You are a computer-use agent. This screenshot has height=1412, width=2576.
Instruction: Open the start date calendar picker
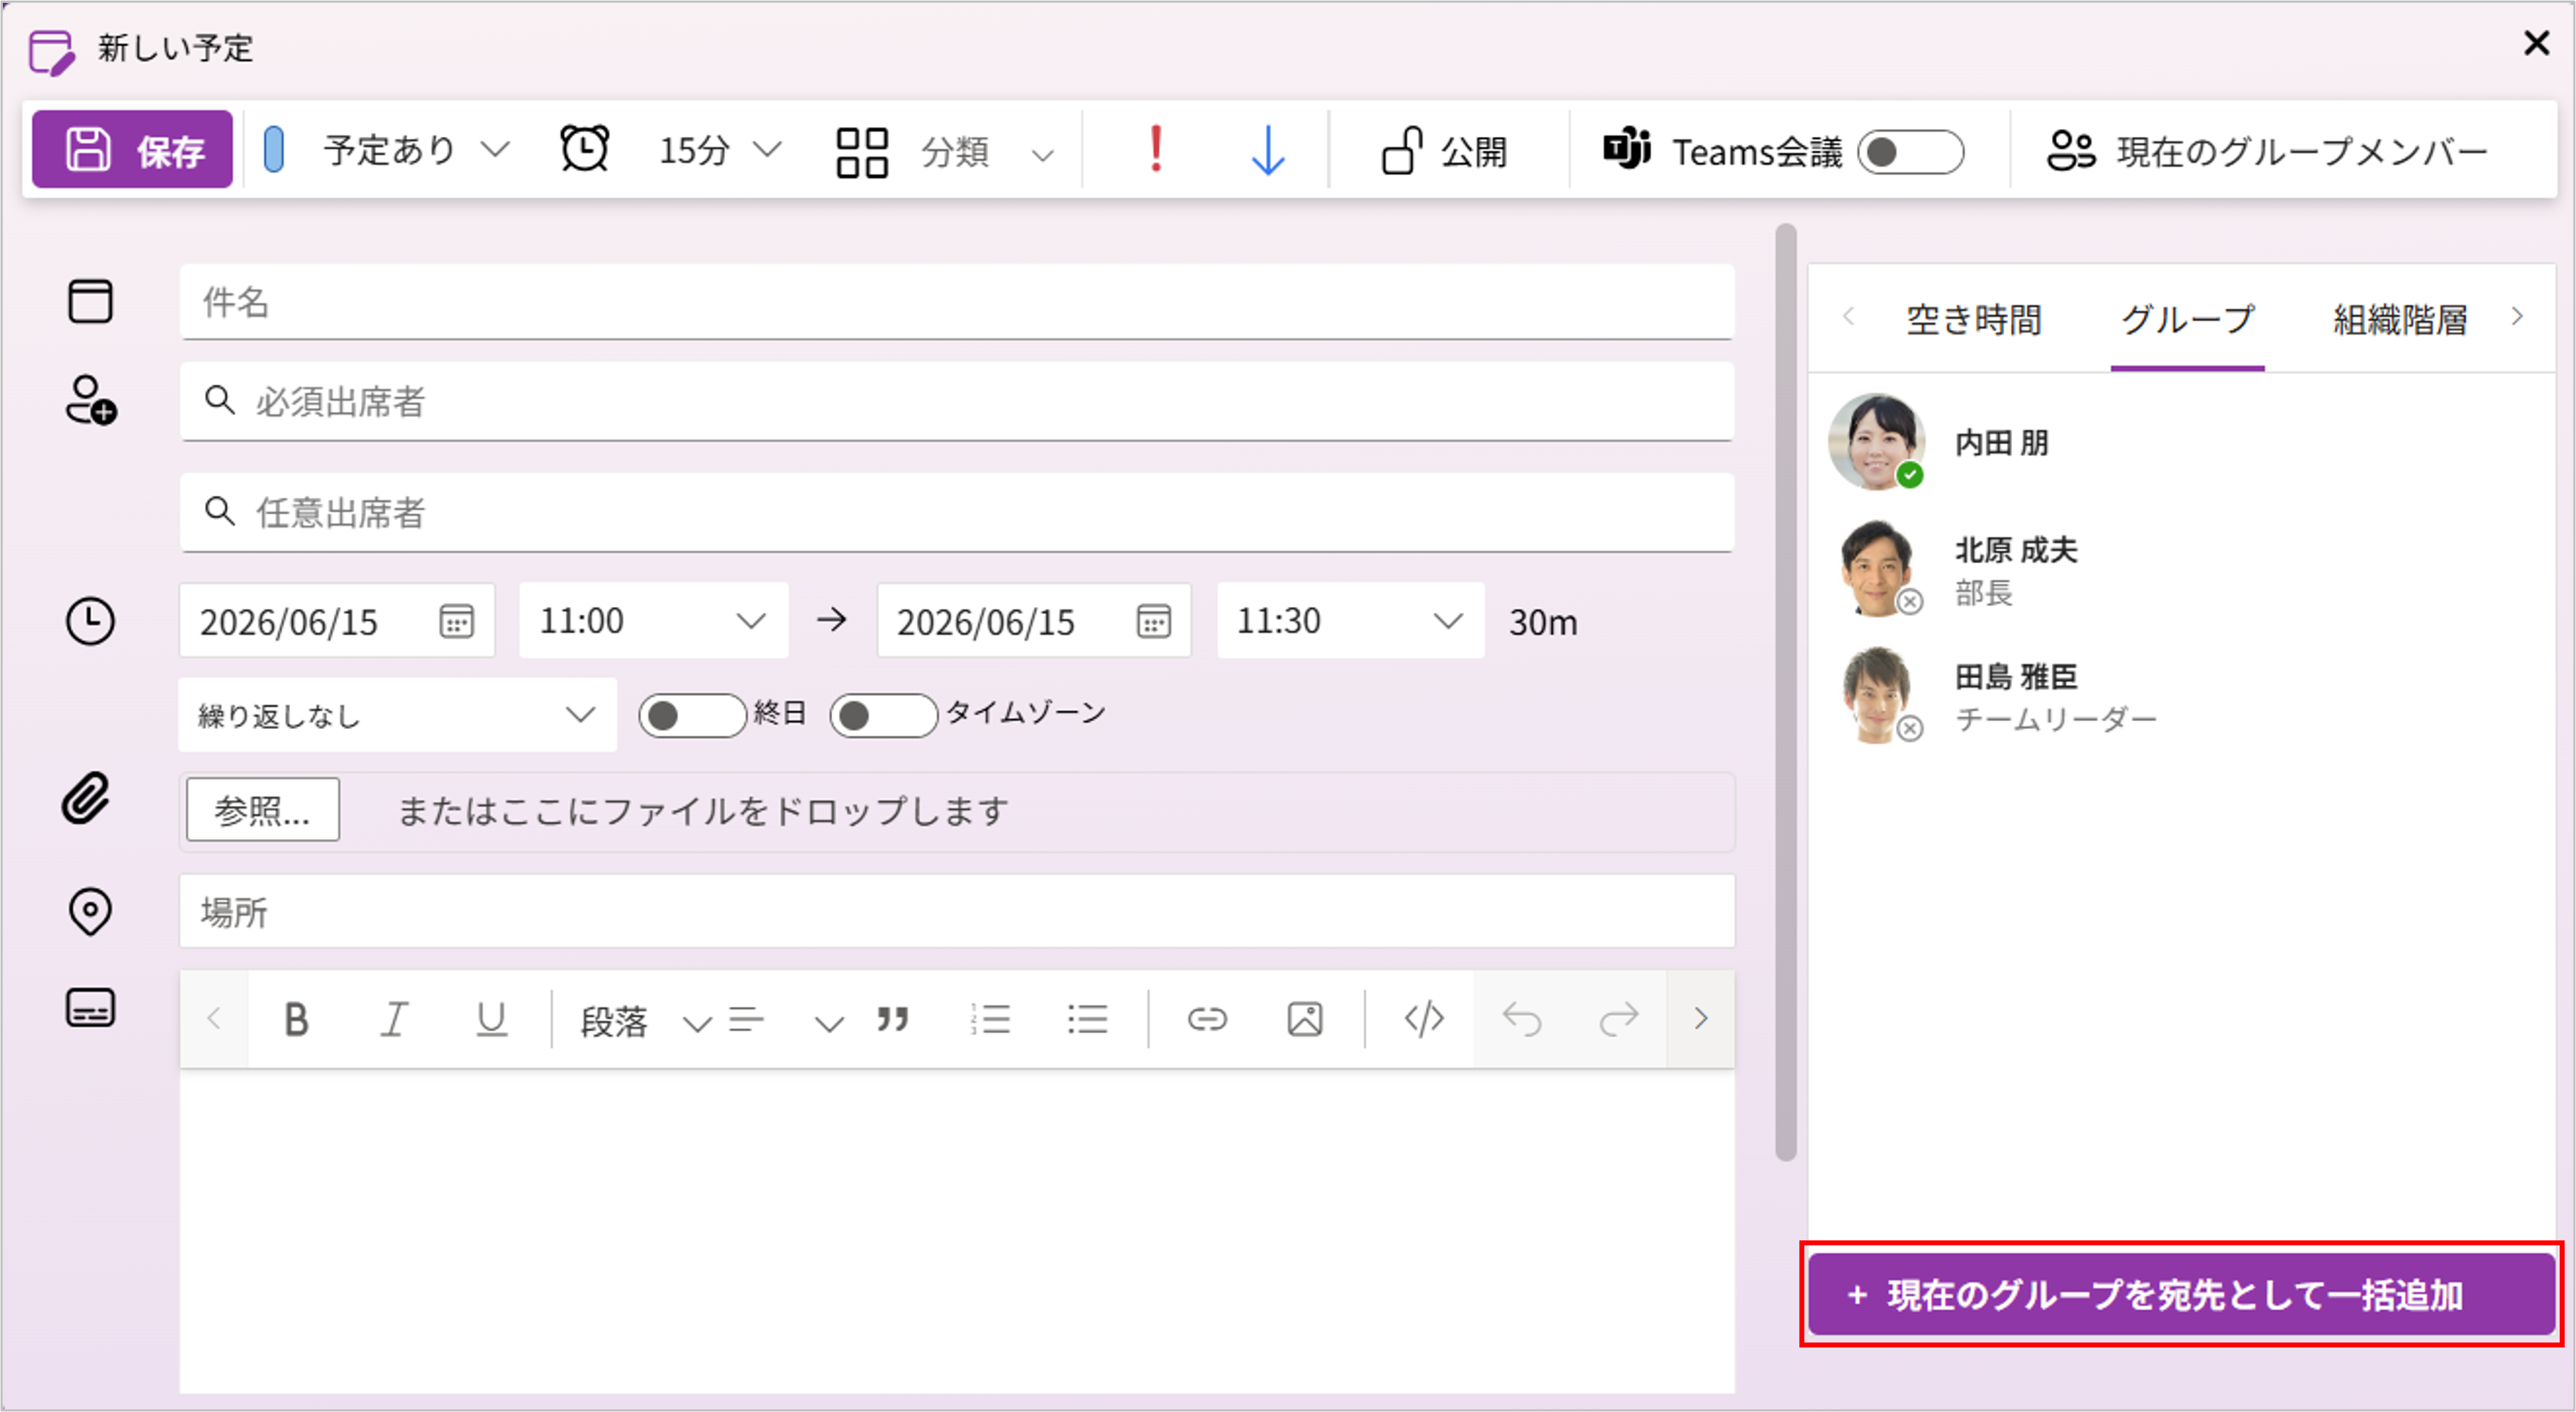pos(457,621)
